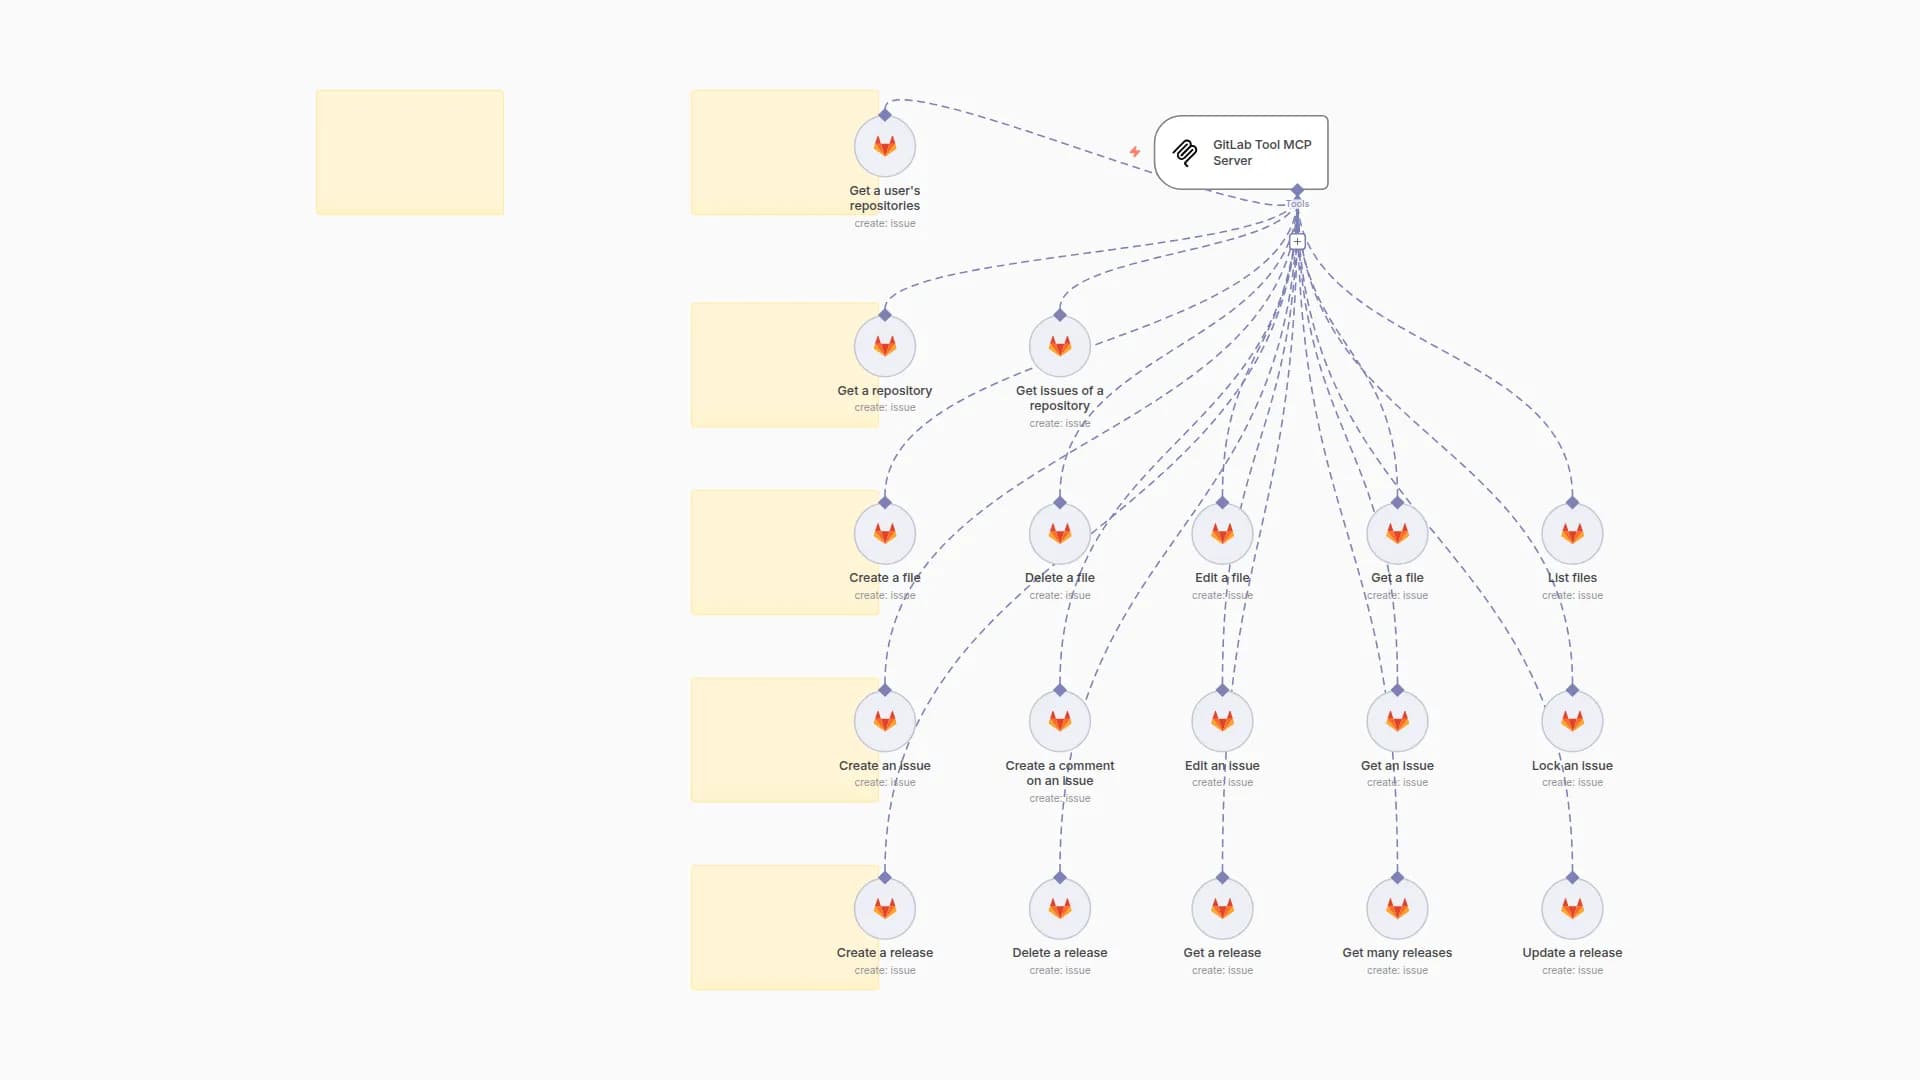The image size is (1920, 1080).
Task: Click the lightning trigger icon beside MCP Server
Action: (1135, 152)
